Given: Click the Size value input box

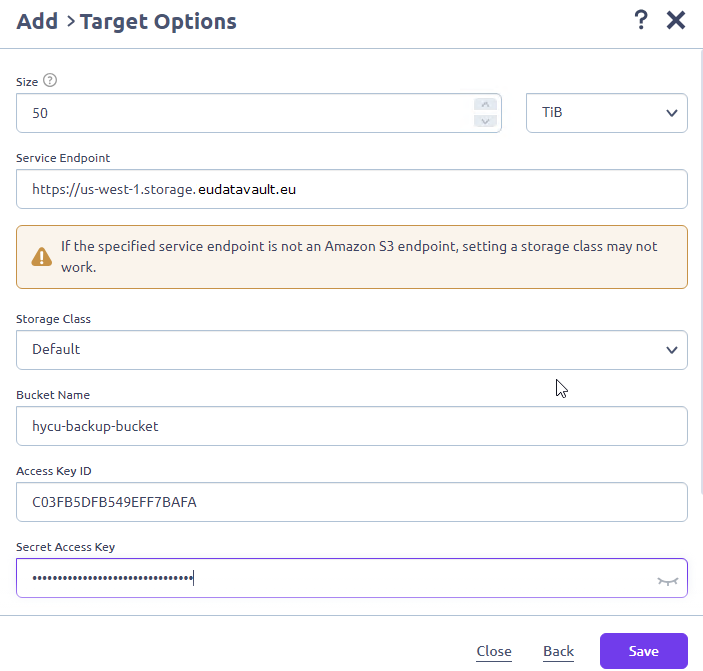Looking at the screenshot, I should click(x=259, y=113).
